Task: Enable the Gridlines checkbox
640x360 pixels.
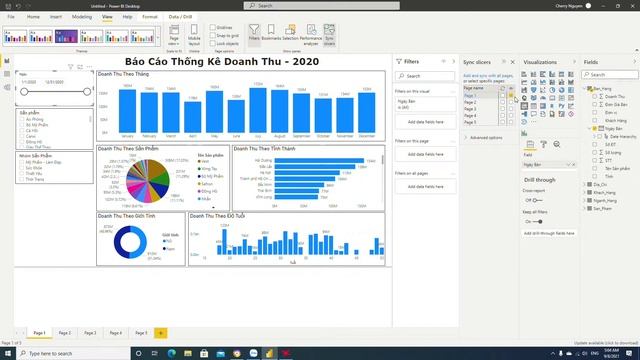Action: (213, 27)
